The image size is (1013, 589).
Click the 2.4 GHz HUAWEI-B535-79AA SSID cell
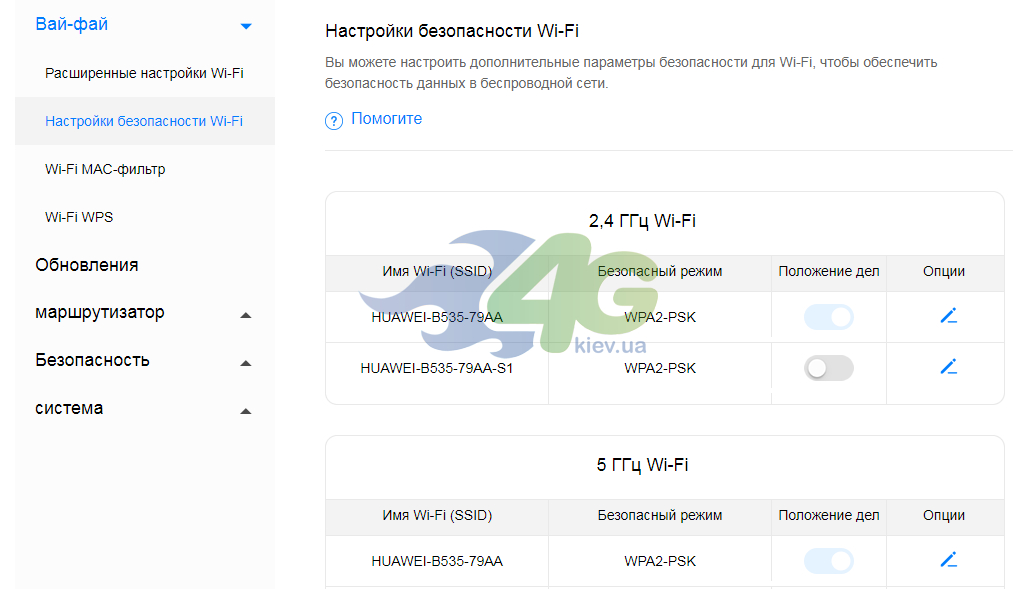tap(437, 317)
